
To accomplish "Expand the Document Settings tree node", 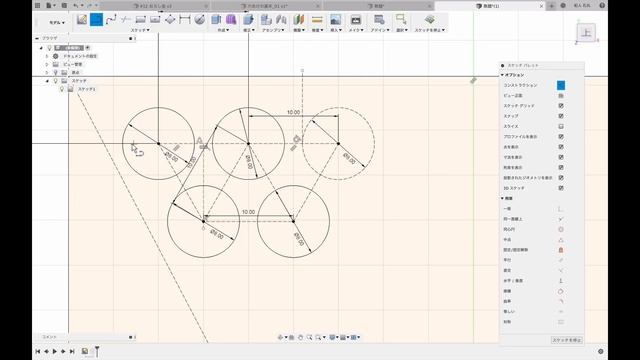I will pyautogui.click(x=47, y=56).
